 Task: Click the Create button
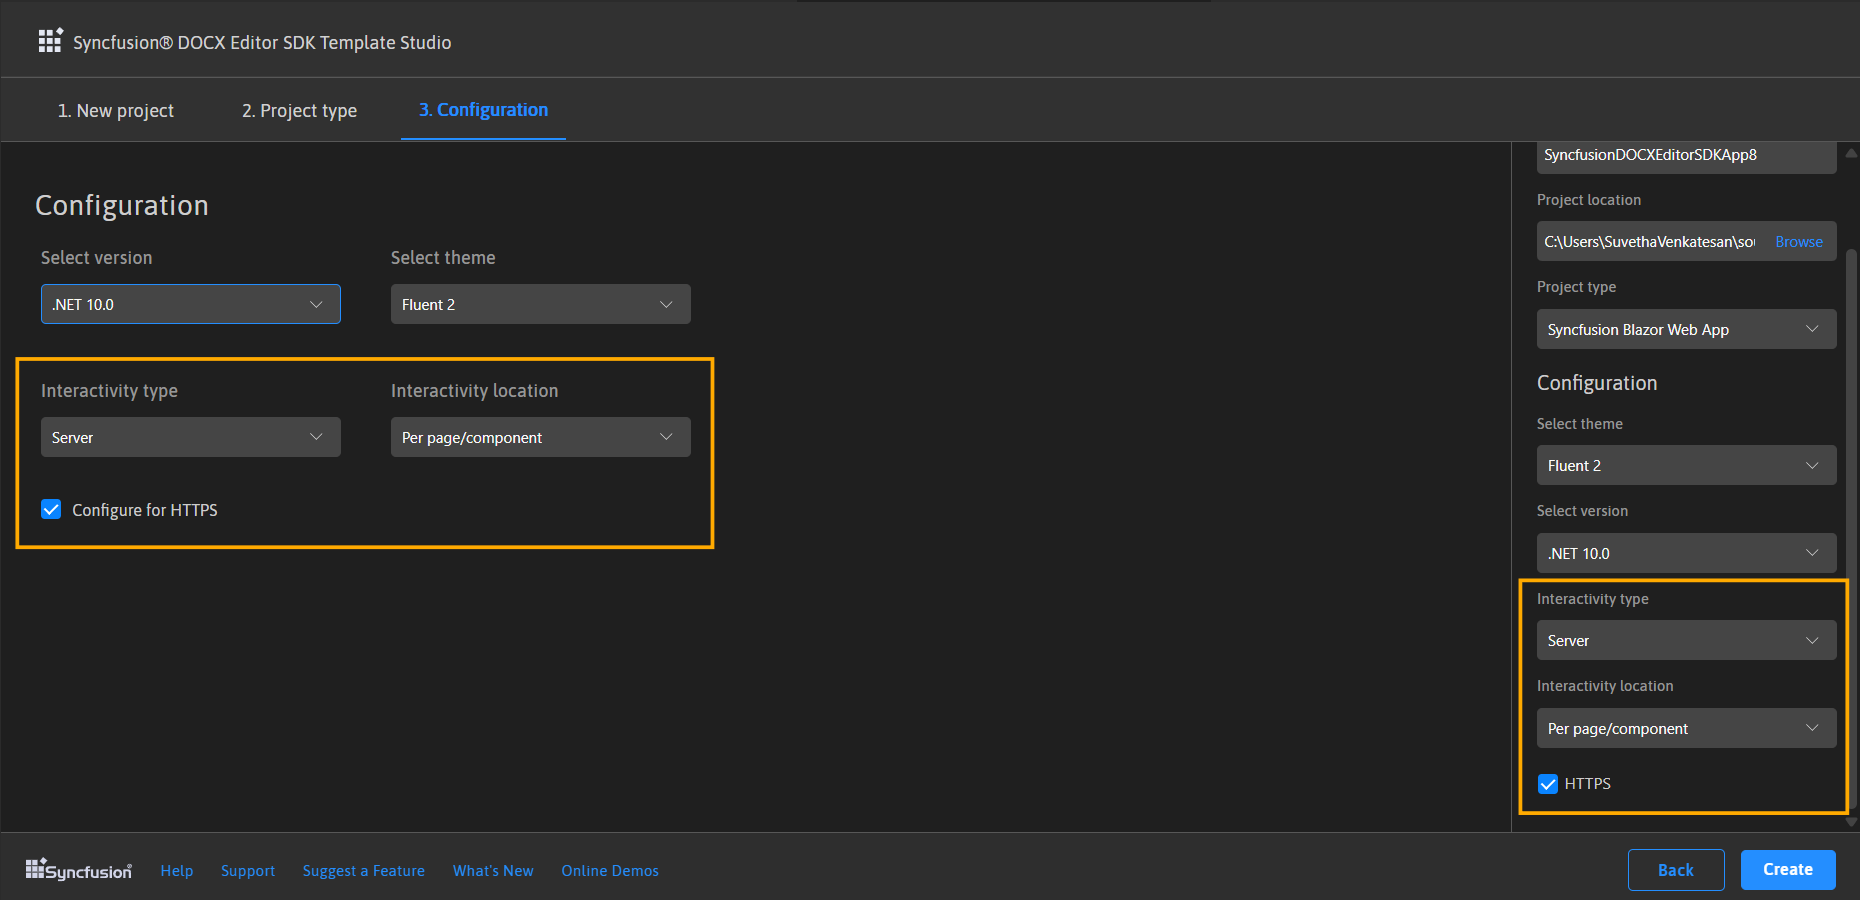tap(1787, 869)
